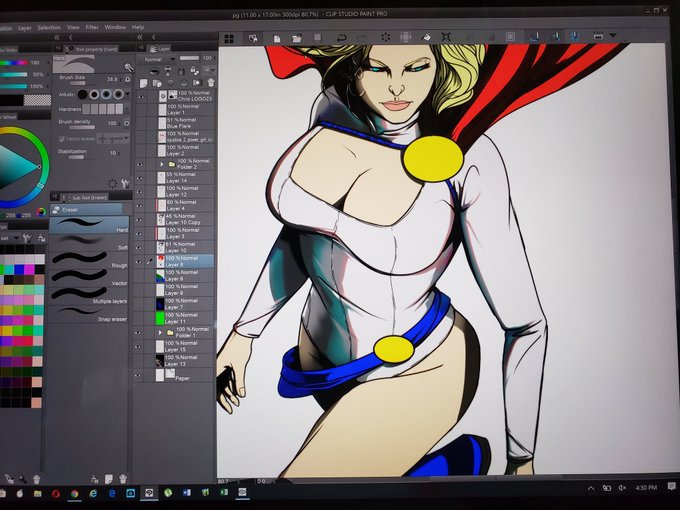Hide Folder 1
This screenshot has height=510, width=680.
click(x=138, y=333)
